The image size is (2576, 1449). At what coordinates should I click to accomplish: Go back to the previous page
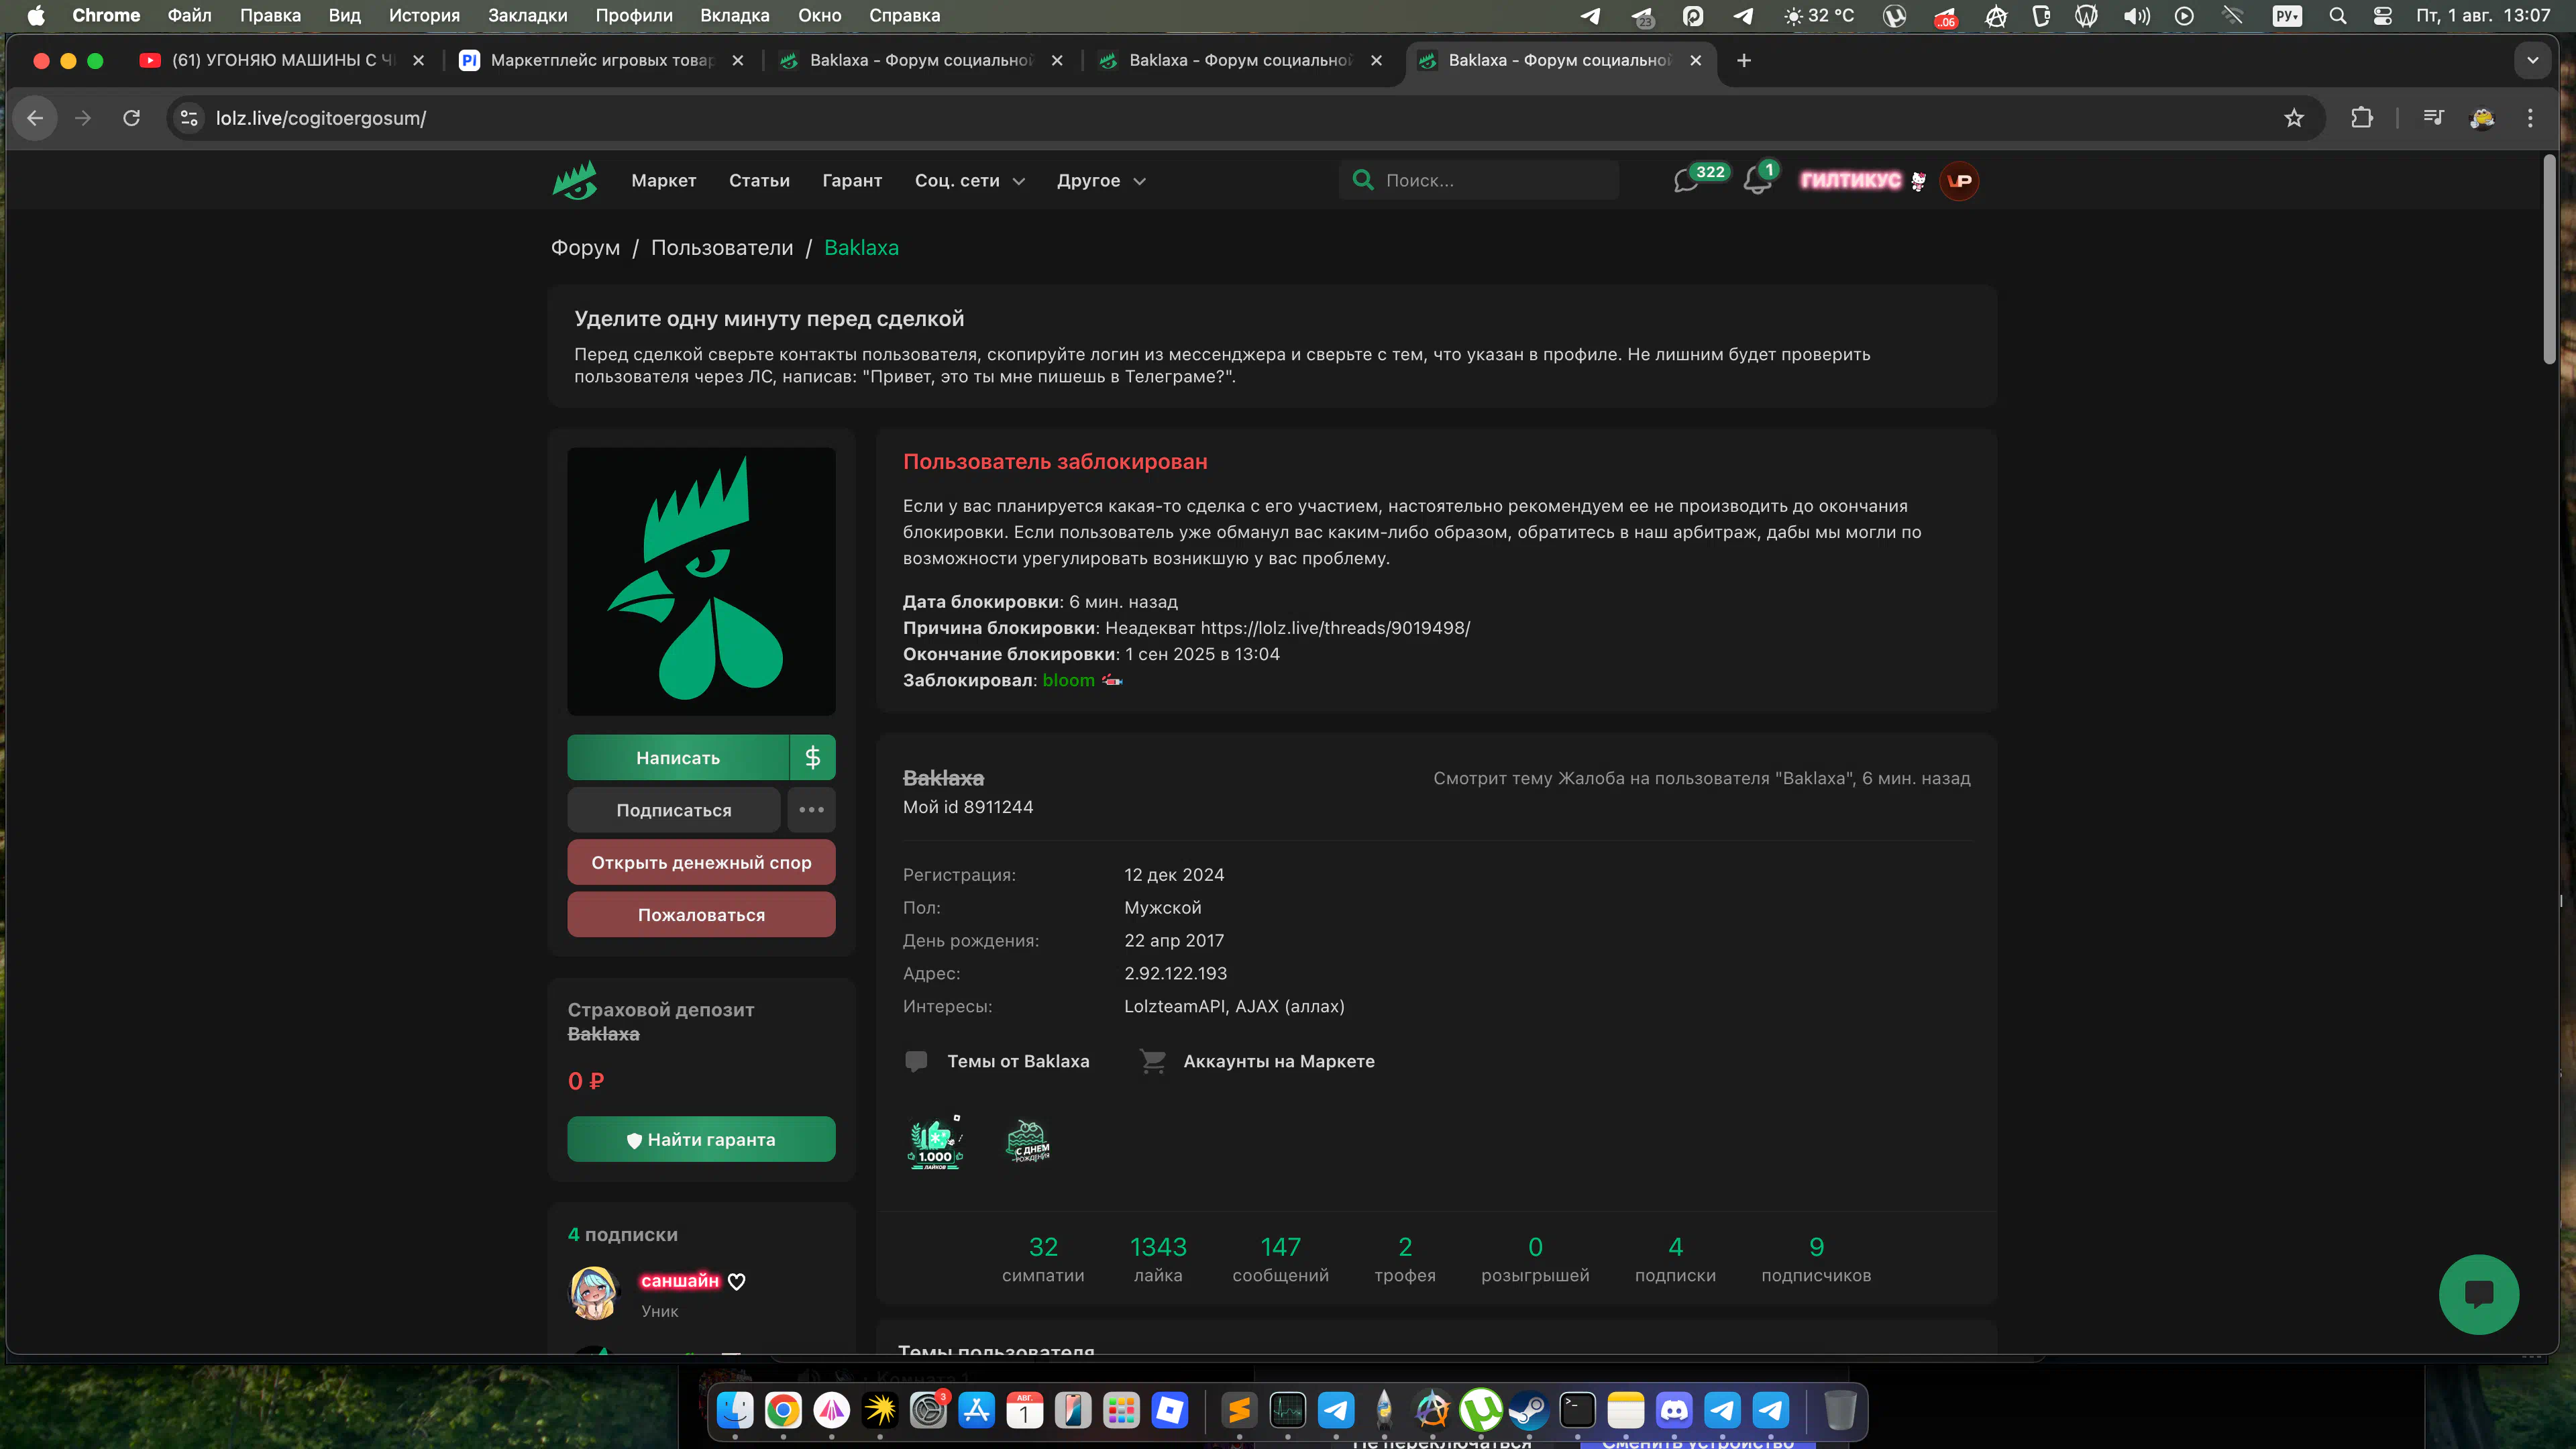click(x=35, y=118)
